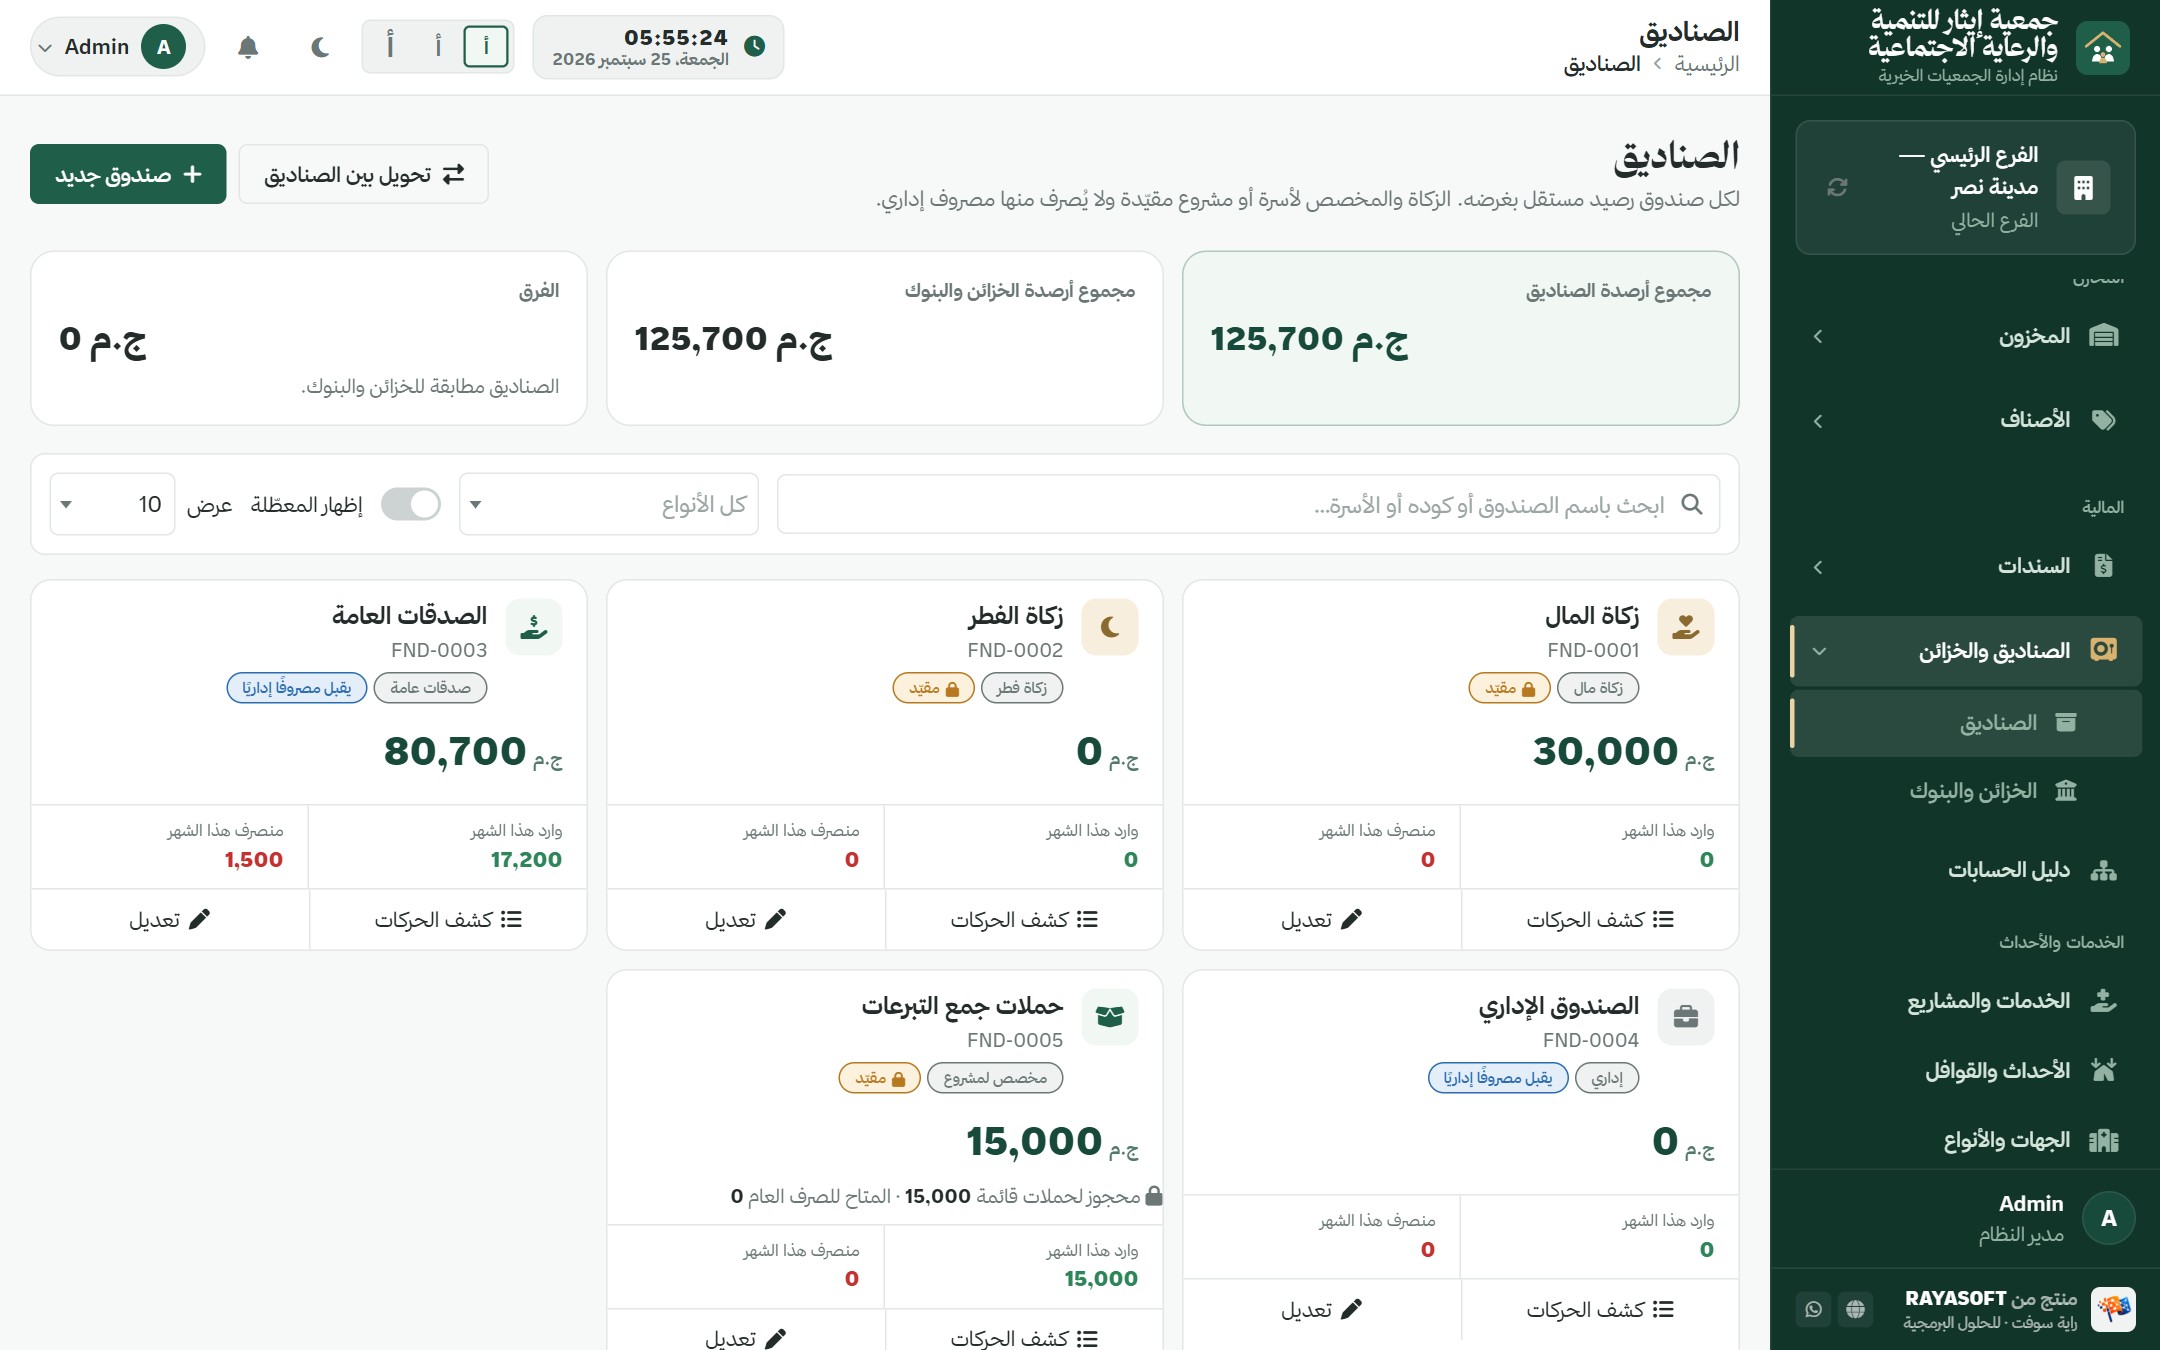Click the clock icon beside the time

click(x=755, y=46)
